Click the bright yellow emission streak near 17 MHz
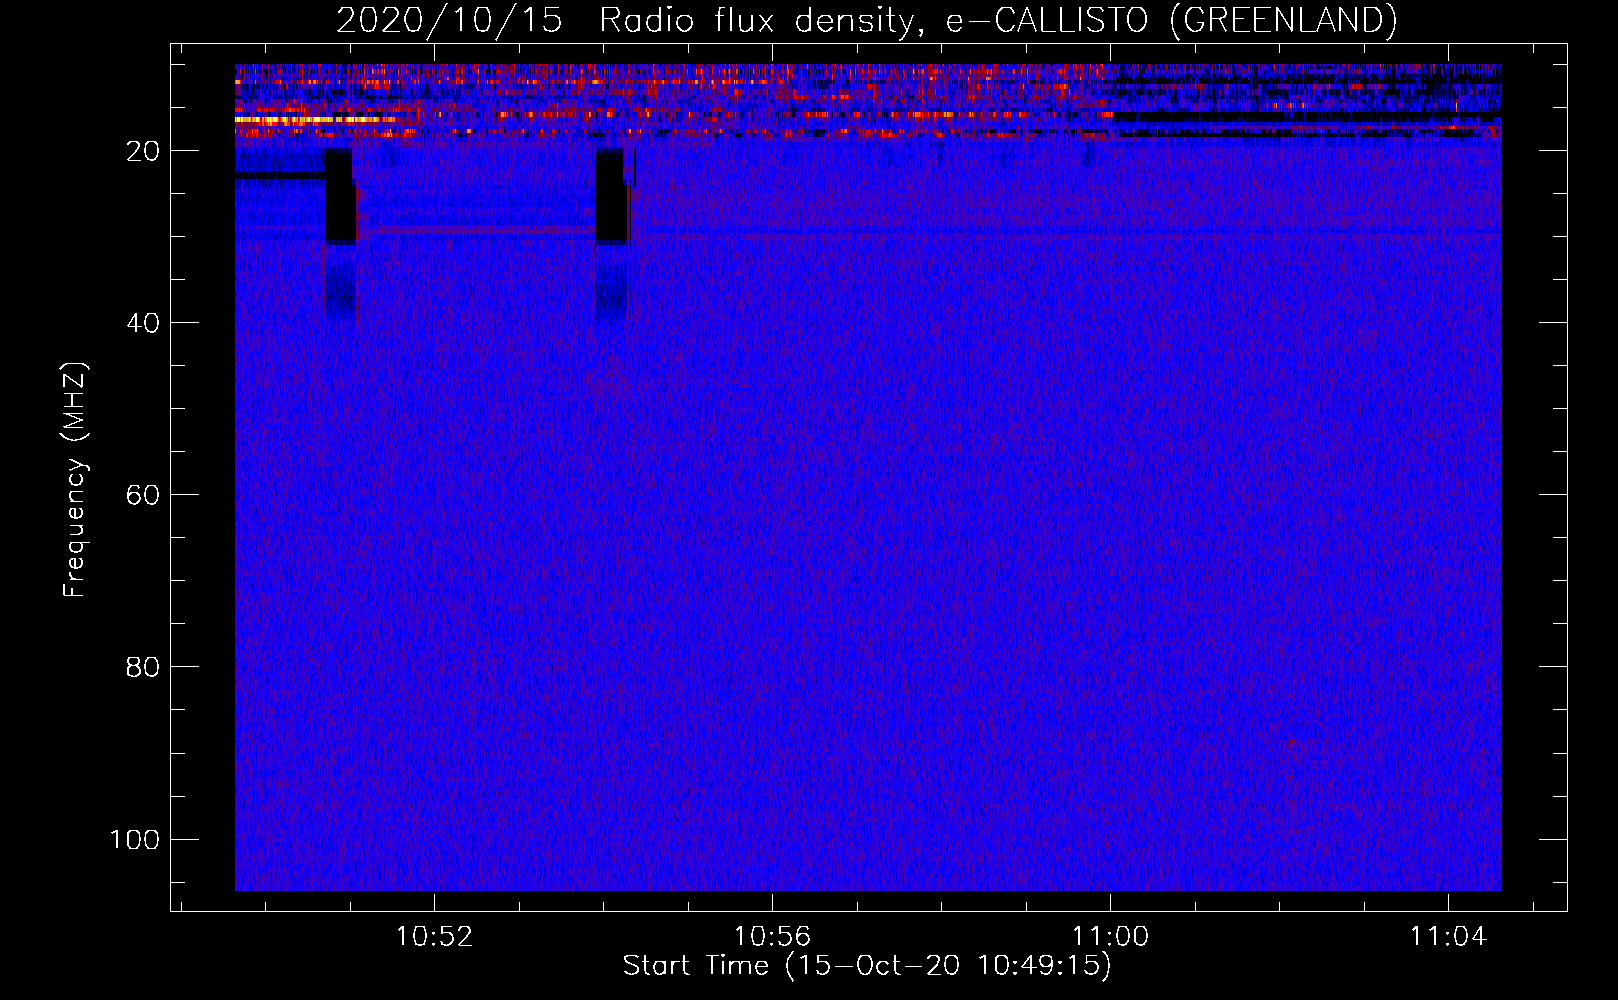 pos(313,120)
